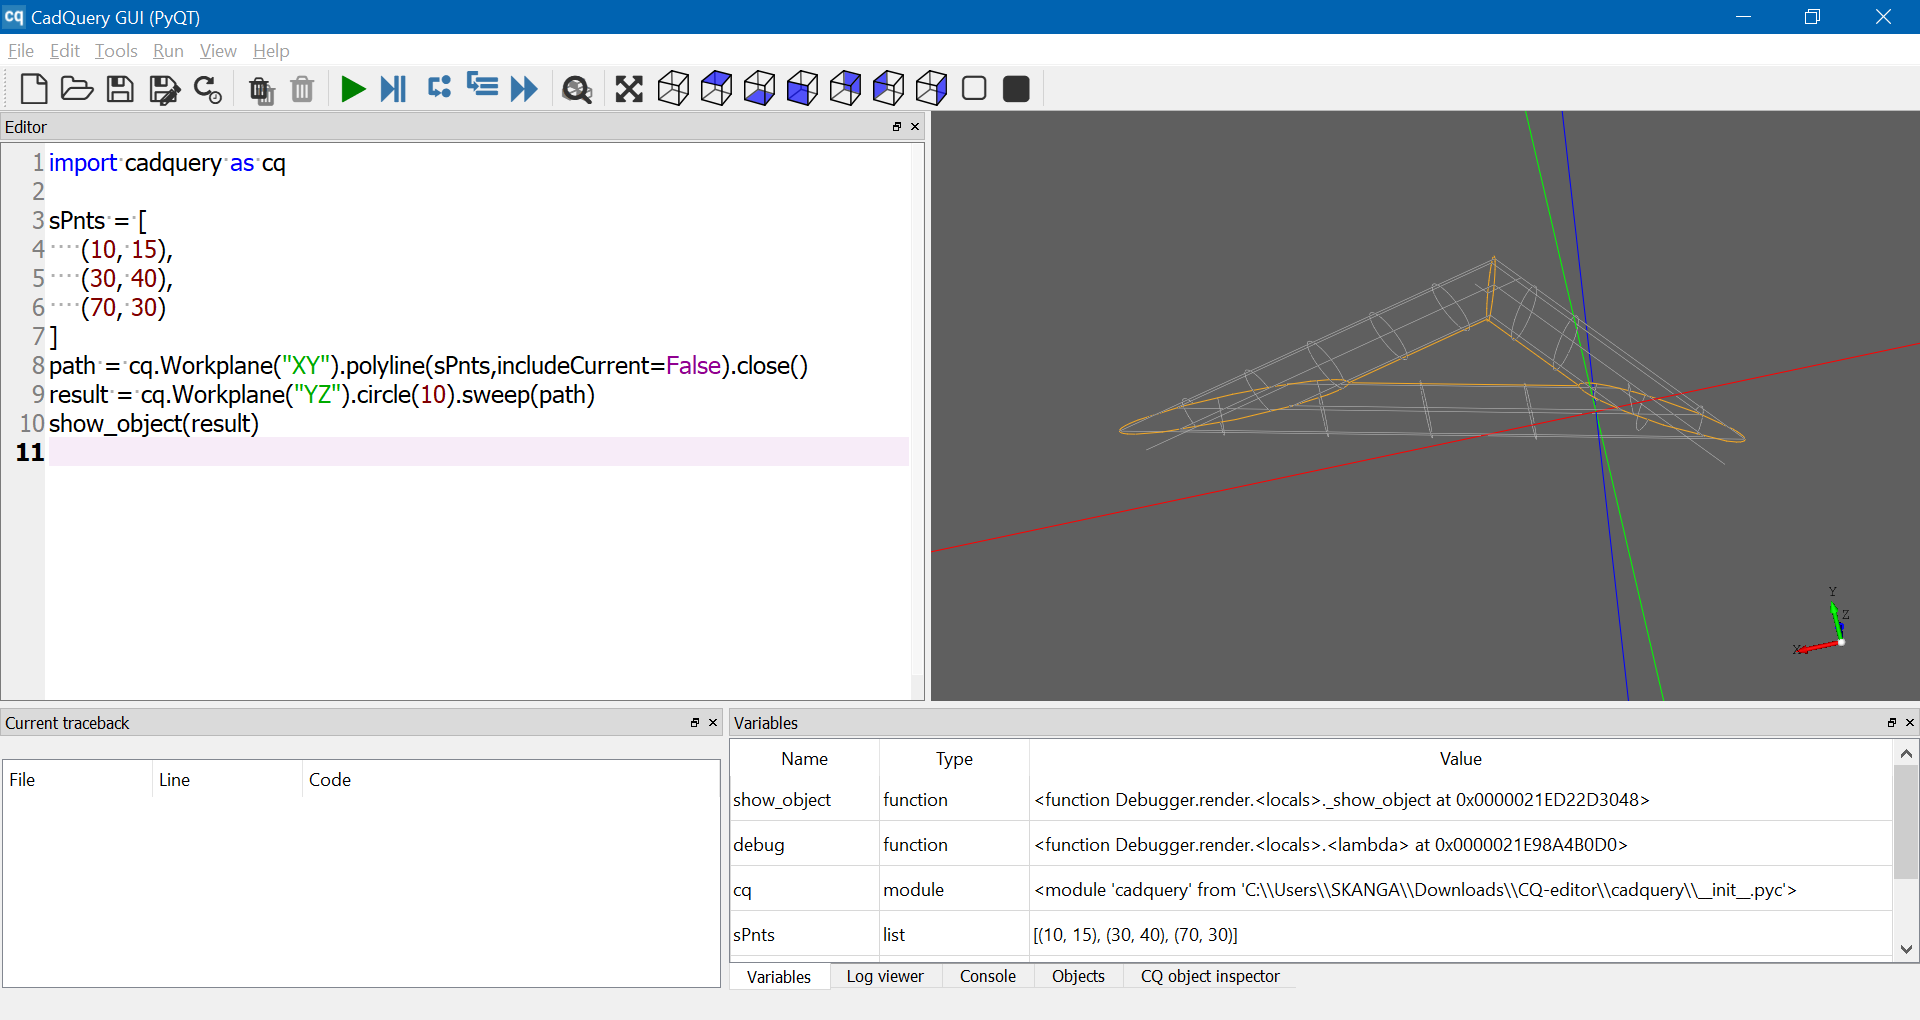Image resolution: width=1920 pixels, height=1020 pixels.
Task: Open an existing script
Action: coord(77,89)
